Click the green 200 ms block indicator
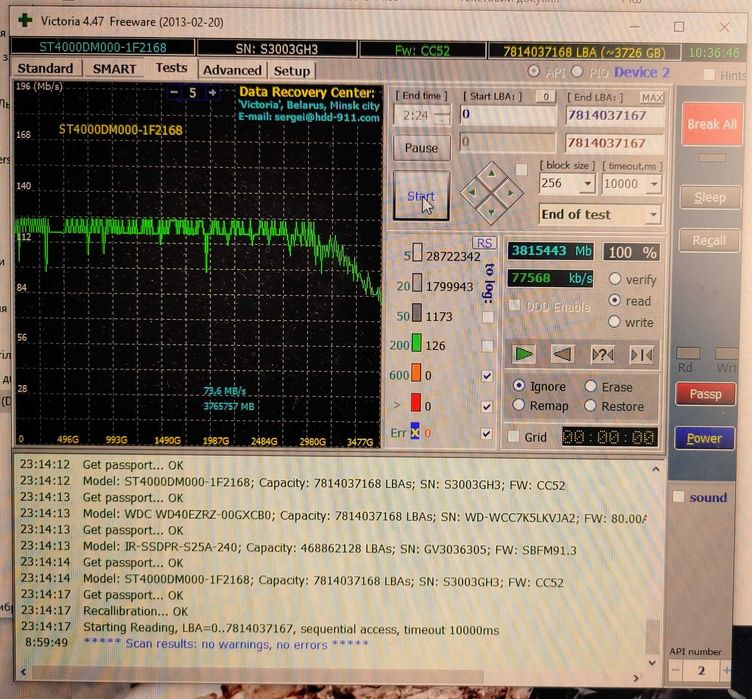The image size is (752, 699). [x=416, y=343]
